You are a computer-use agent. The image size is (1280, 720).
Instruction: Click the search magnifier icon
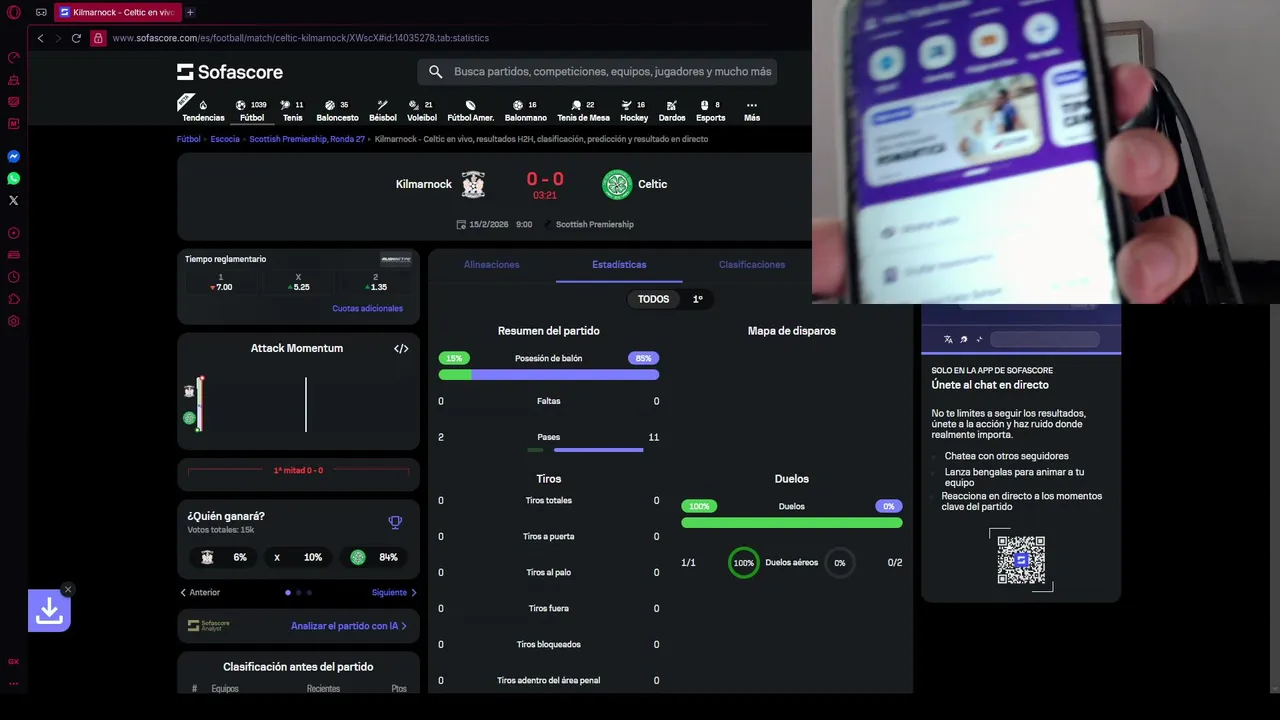click(x=435, y=72)
